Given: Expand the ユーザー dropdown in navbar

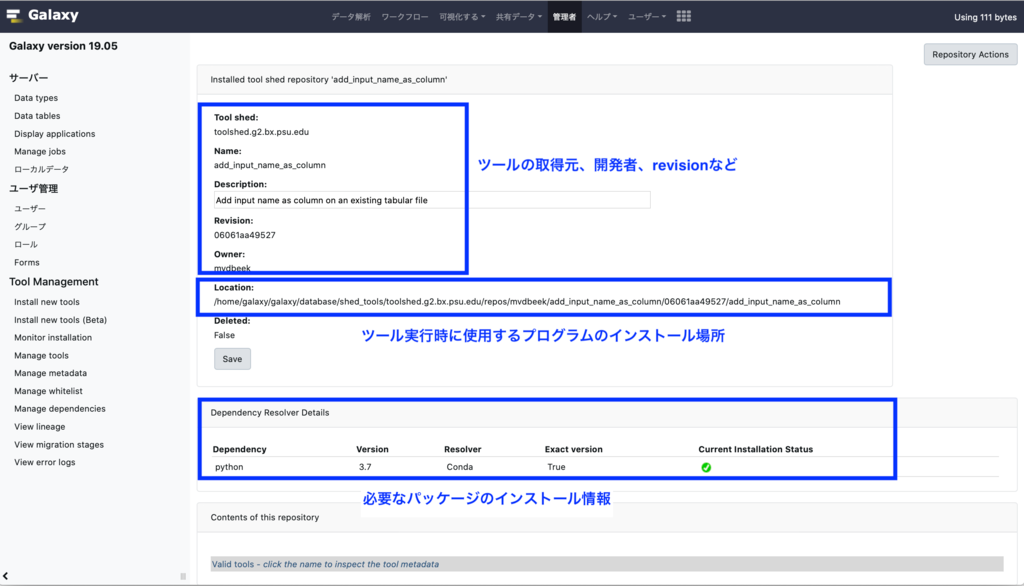Looking at the screenshot, I should click(647, 17).
